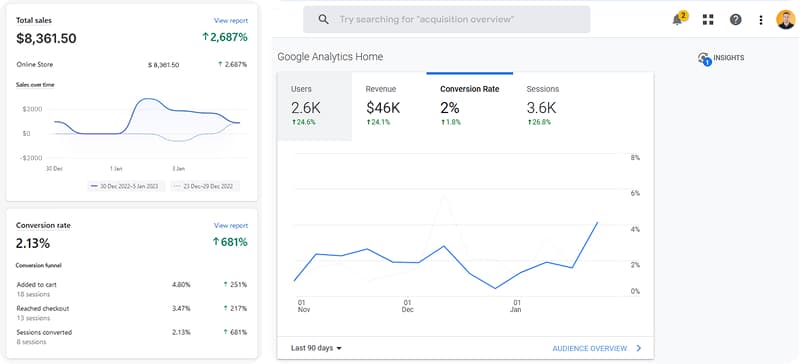
Task: Open View report for Conversion rate
Action: (231, 226)
